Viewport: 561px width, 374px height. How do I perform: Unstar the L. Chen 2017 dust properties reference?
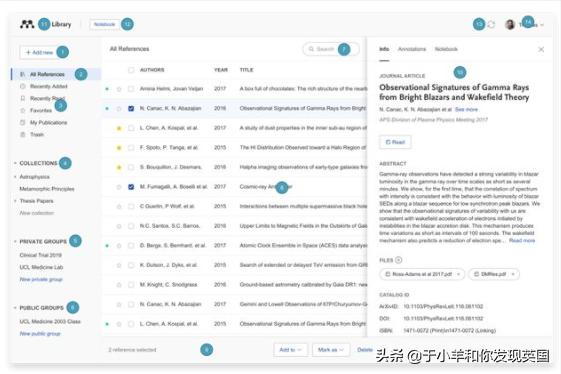(x=119, y=128)
